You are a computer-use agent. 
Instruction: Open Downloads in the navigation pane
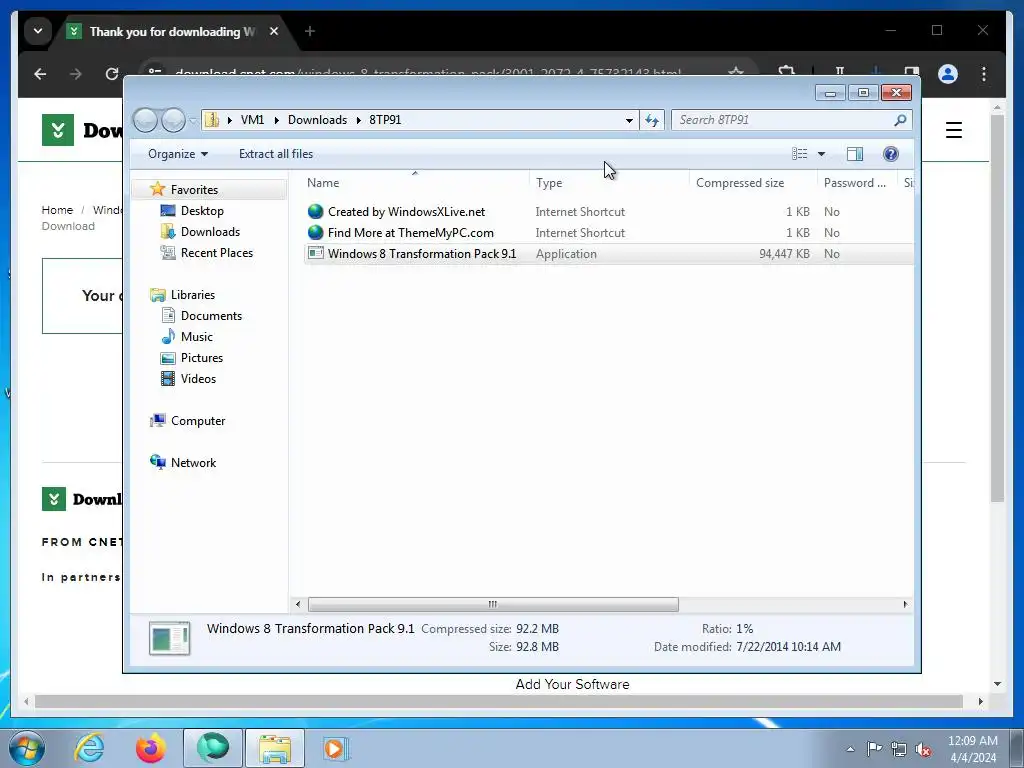pyautogui.click(x=210, y=232)
